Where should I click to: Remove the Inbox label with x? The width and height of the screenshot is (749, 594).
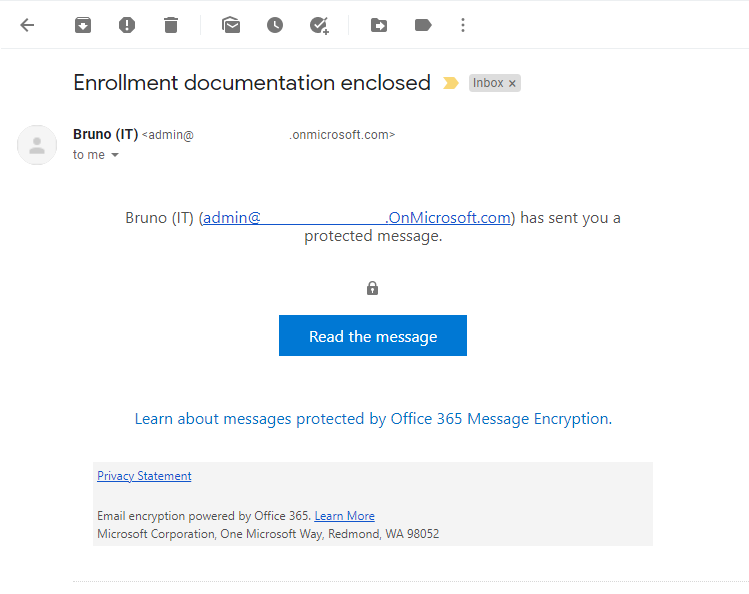pyautogui.click(x=512, y=84)
